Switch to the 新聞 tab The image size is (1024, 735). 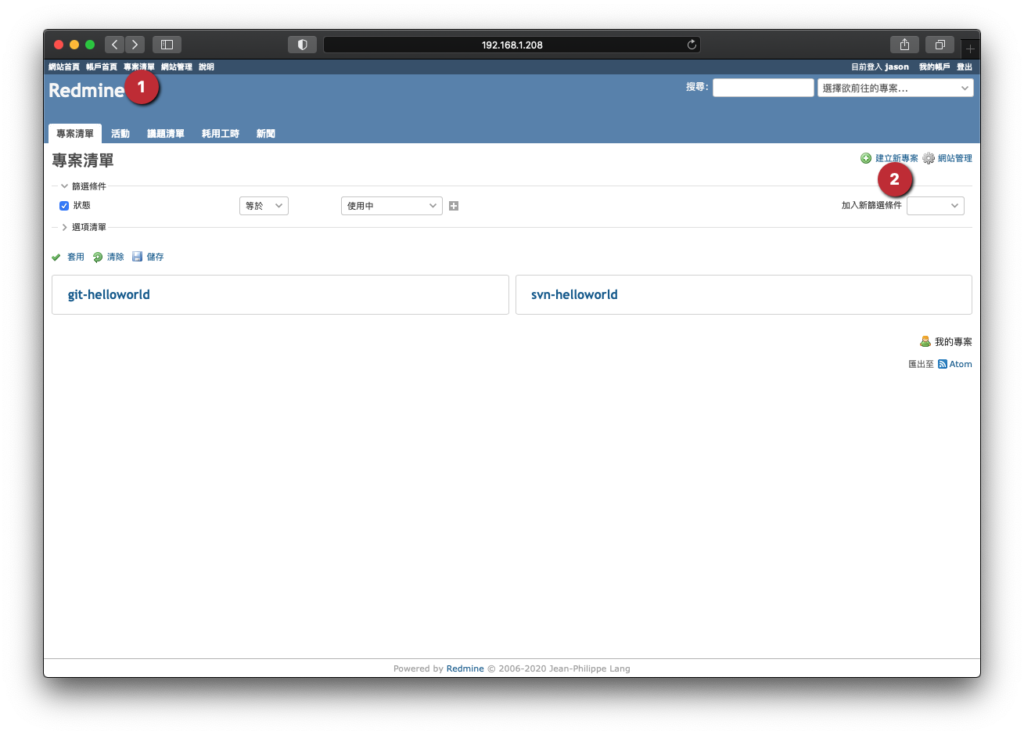[265, 133]
